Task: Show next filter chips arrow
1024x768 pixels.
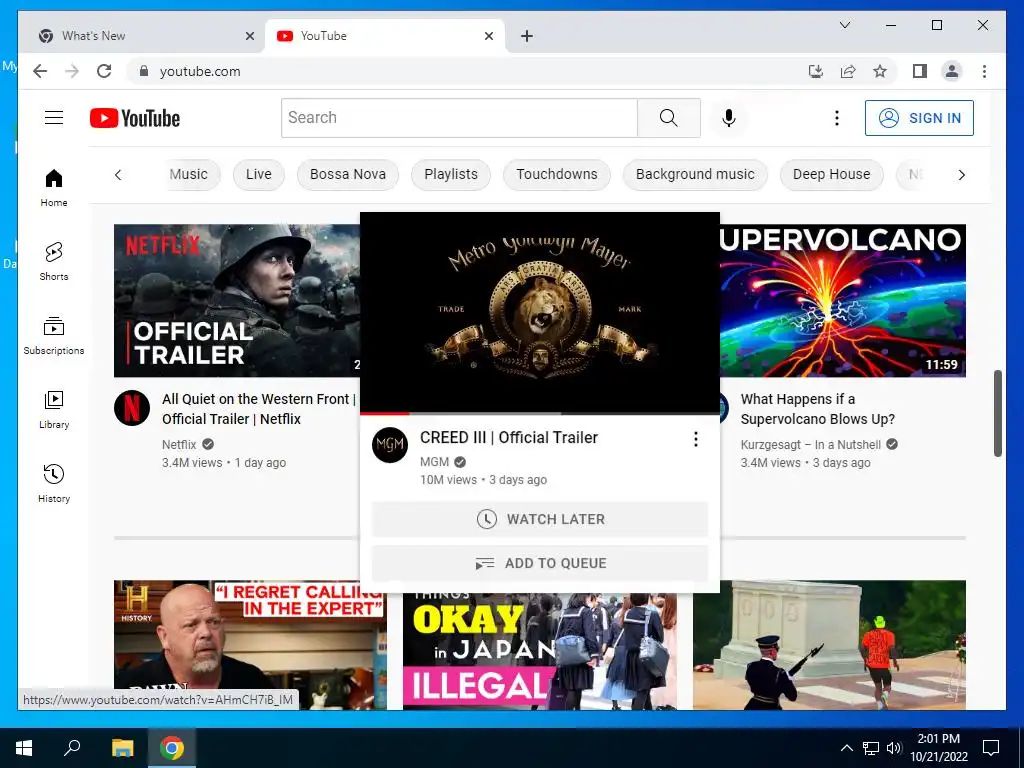Action: click(961, 174)
